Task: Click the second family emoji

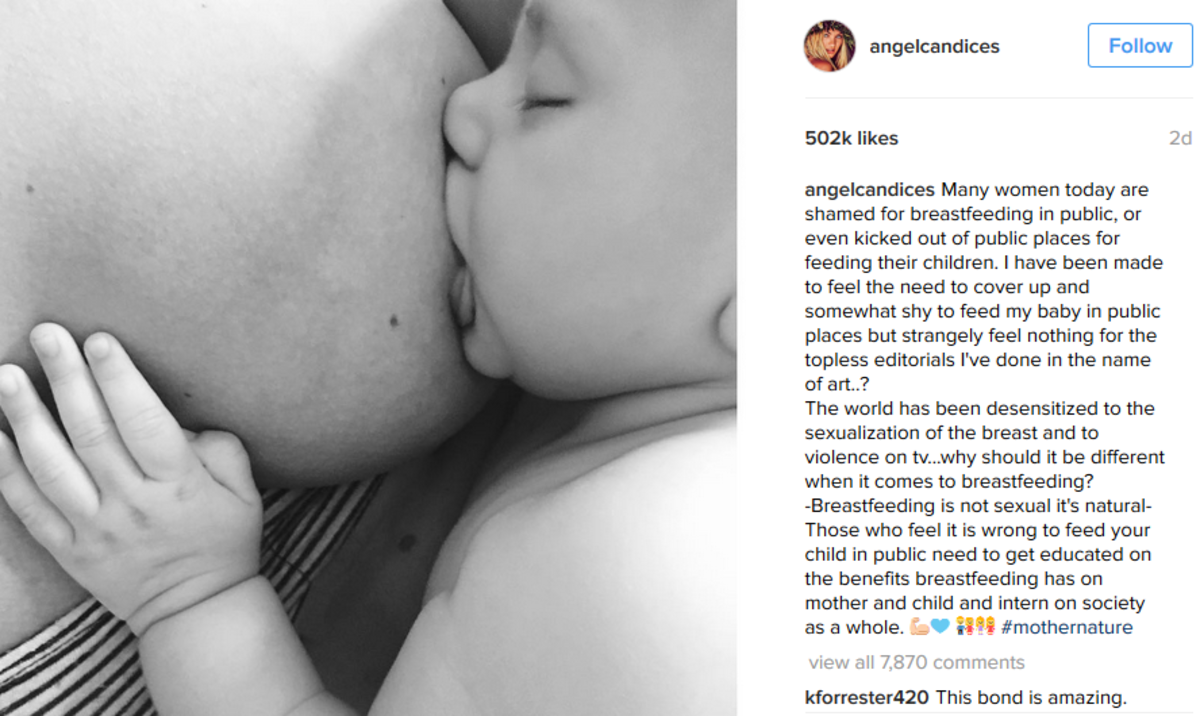Action: coord(986,627)
